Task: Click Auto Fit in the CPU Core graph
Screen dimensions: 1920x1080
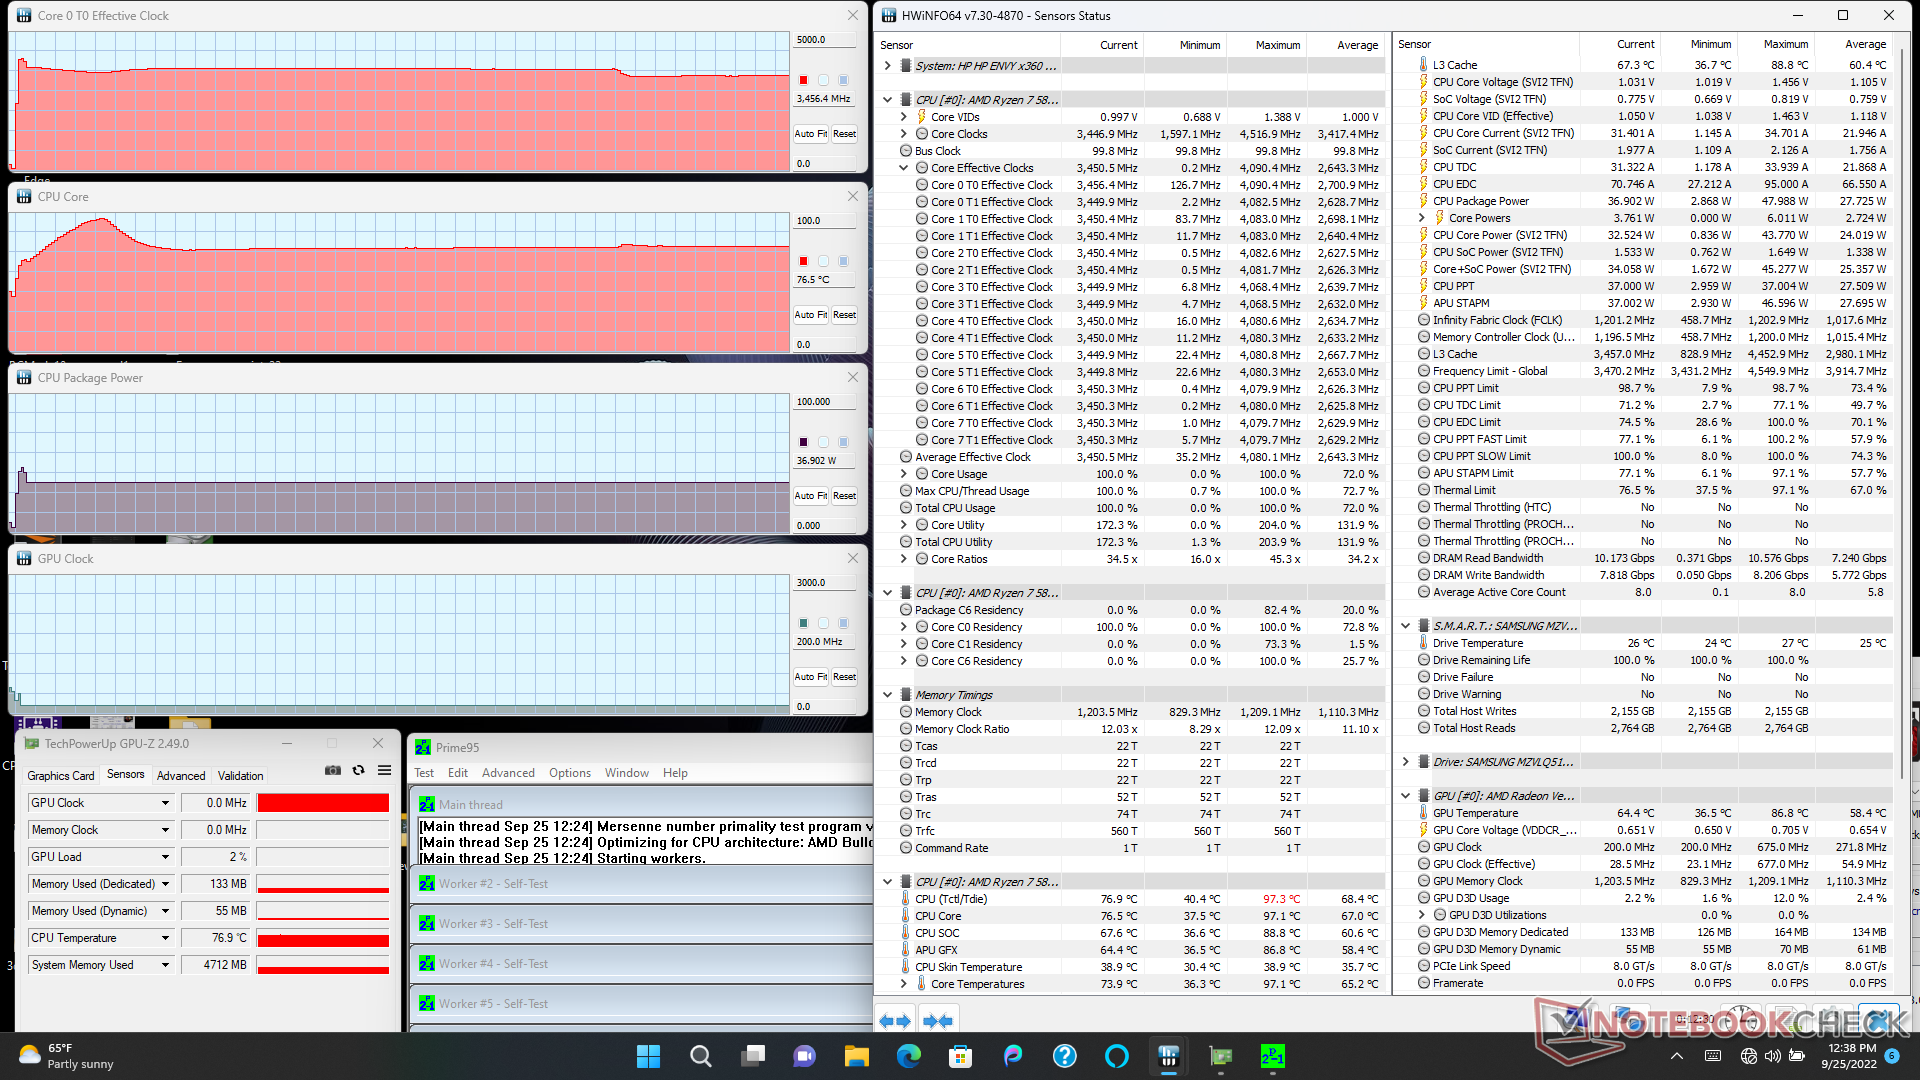Action: pyautogui.click(x=811, y=315)
